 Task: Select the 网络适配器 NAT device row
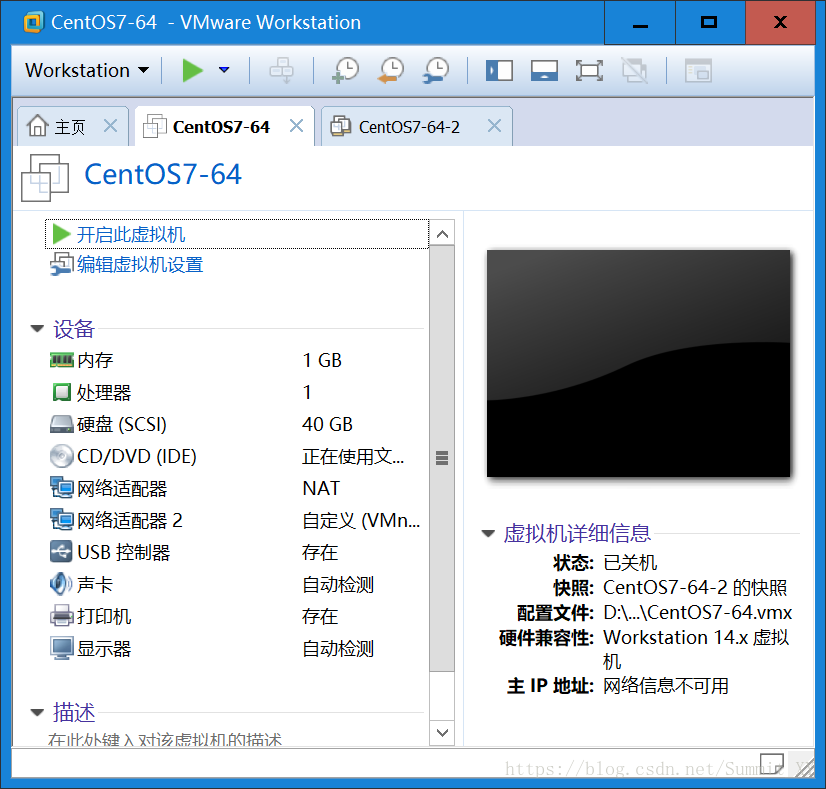pyautogui.click(x=235, y=488)
